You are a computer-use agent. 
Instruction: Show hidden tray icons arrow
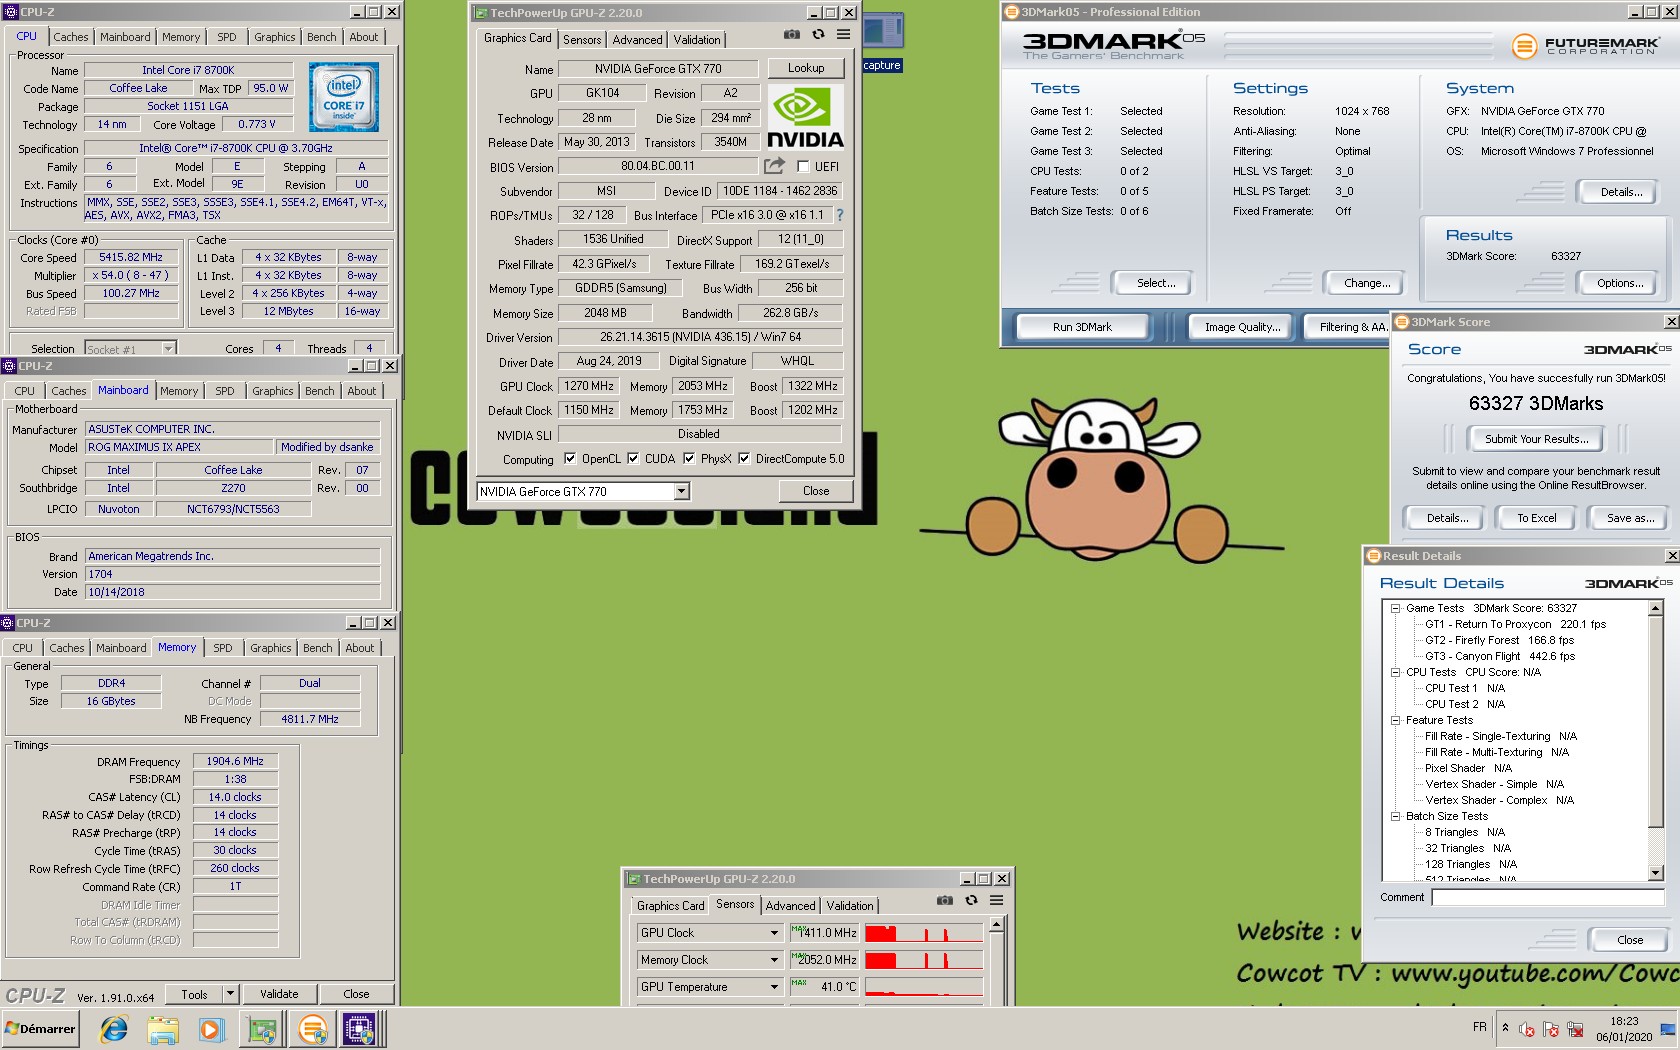(1505, 1027)
